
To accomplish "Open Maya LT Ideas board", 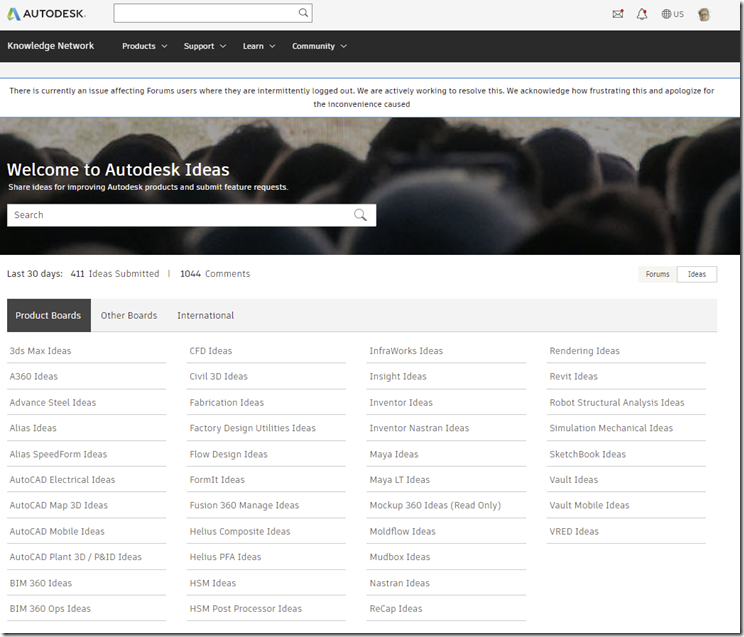I will pos(400,480).
